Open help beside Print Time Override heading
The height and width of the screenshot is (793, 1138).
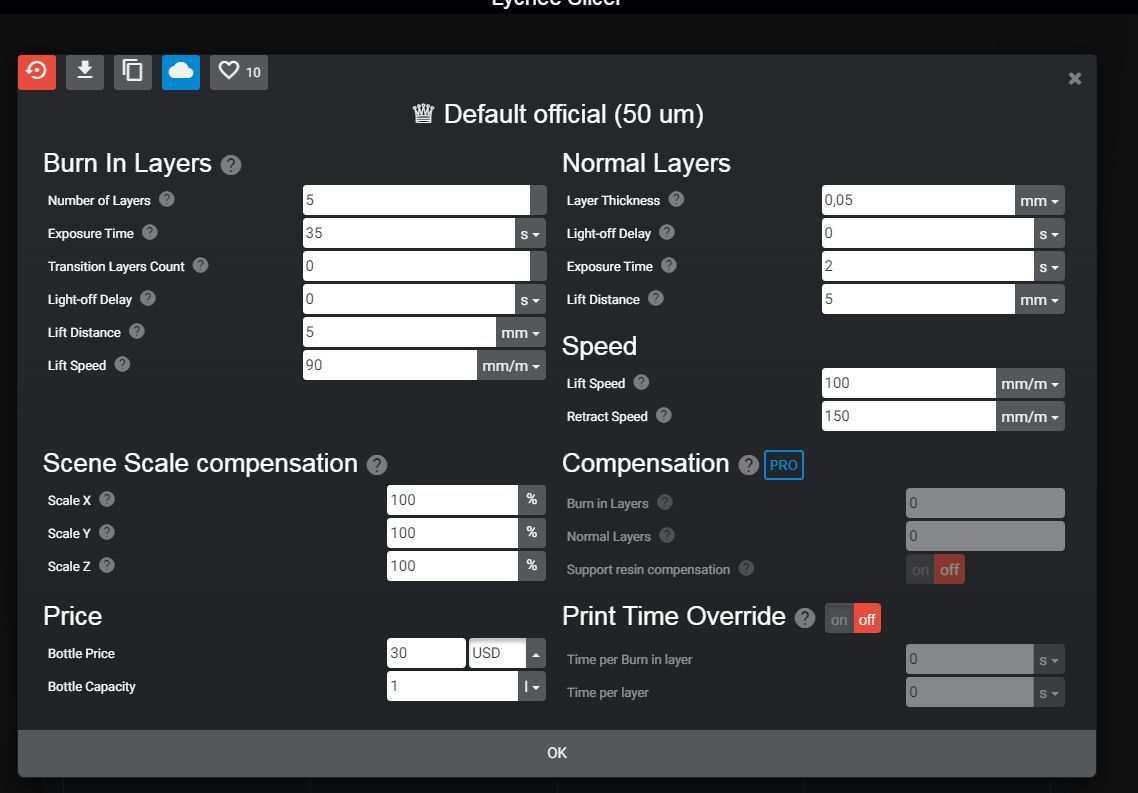pos(805,618)
